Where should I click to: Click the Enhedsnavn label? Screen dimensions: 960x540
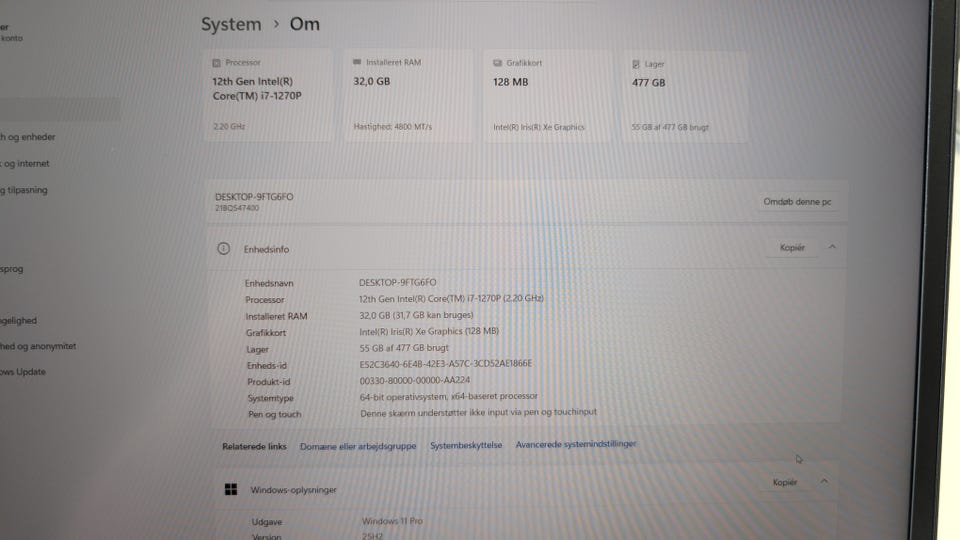tap(269, 283)
